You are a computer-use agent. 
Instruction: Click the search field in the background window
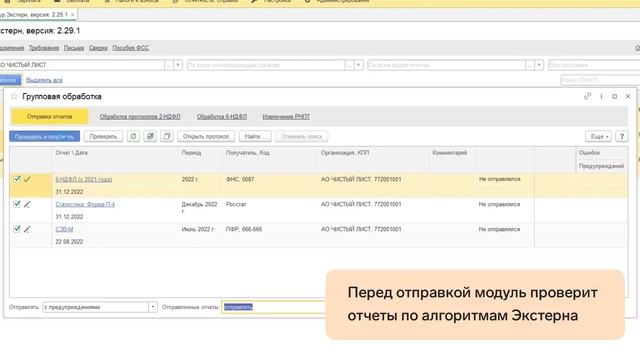[600, 80]
